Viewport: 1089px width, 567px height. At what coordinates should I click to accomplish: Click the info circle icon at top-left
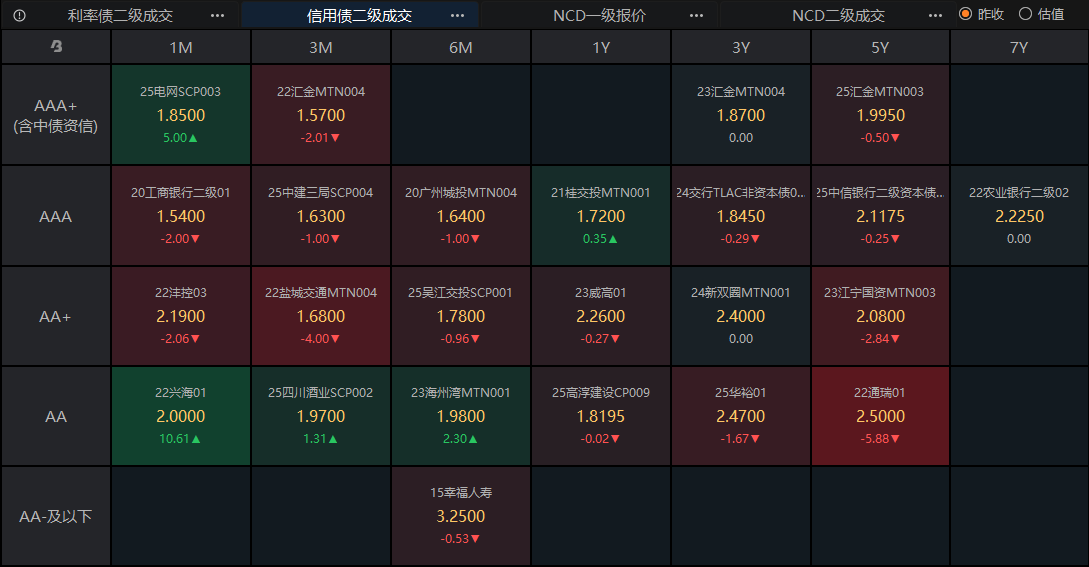coord(19,15)
